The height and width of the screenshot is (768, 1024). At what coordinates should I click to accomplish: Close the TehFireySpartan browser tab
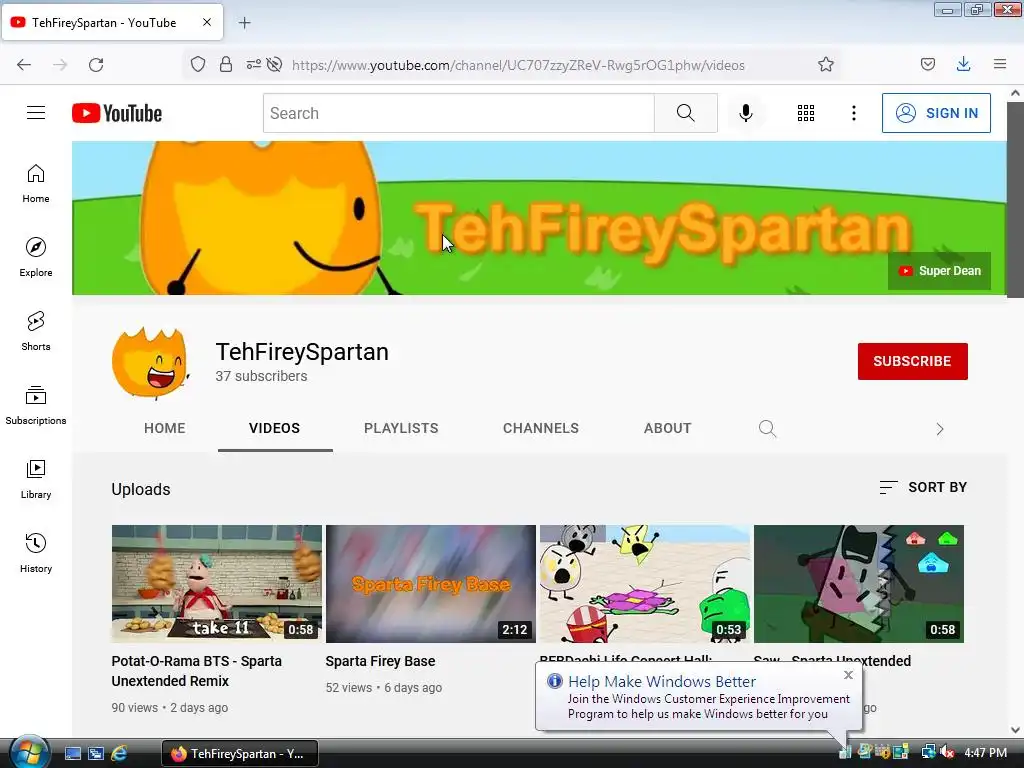(x=207, y=22)
